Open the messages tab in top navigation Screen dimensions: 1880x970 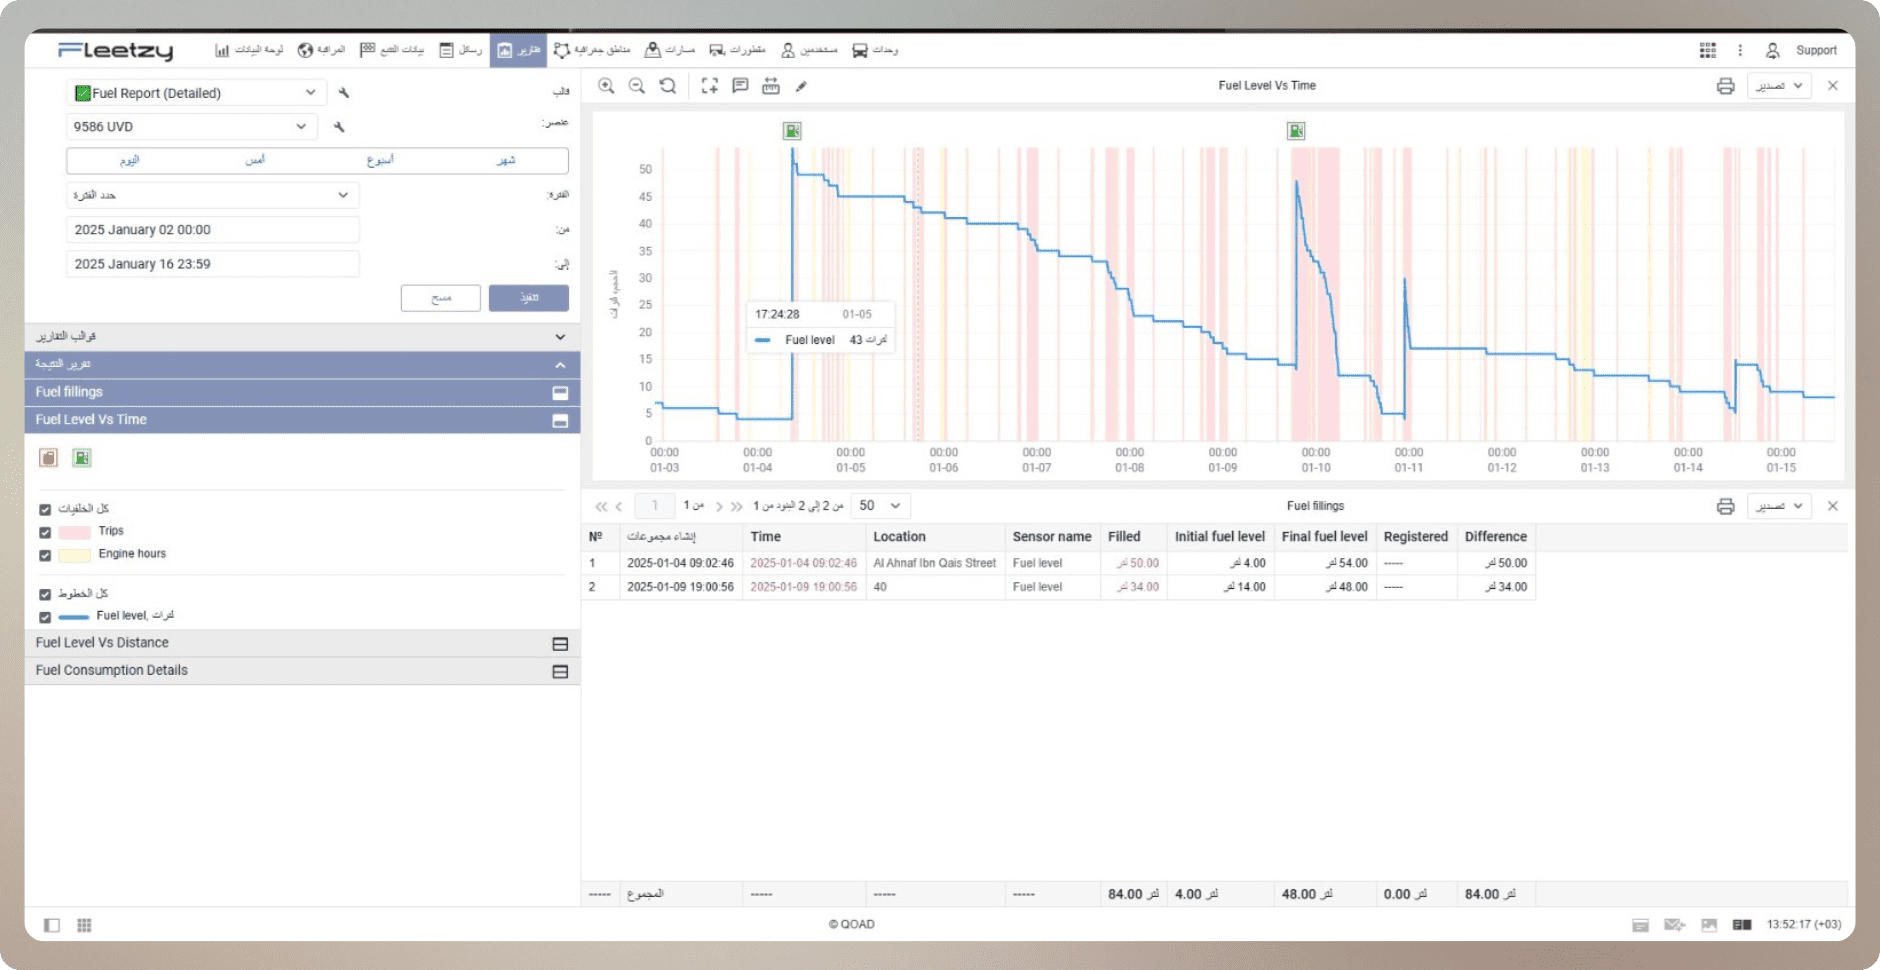pyautogui.click(x=461, y=50)
